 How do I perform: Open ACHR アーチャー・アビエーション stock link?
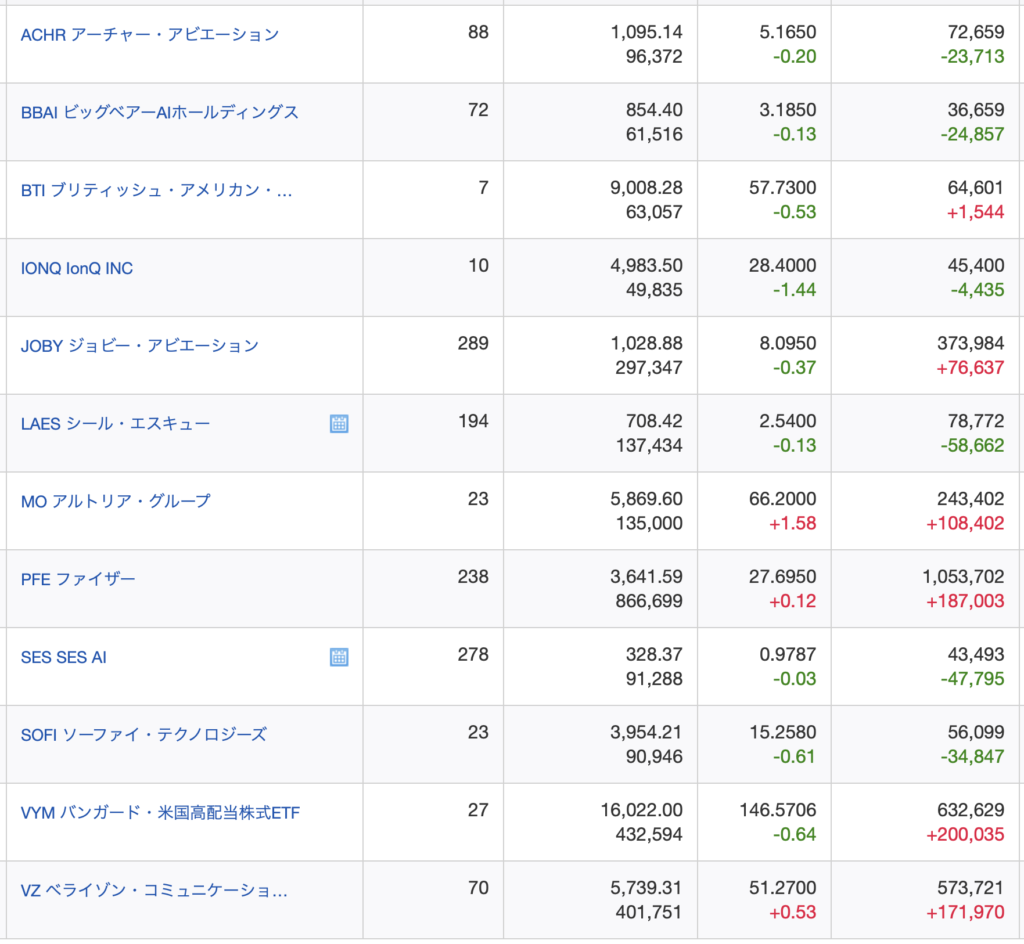[x=150, y=34]
